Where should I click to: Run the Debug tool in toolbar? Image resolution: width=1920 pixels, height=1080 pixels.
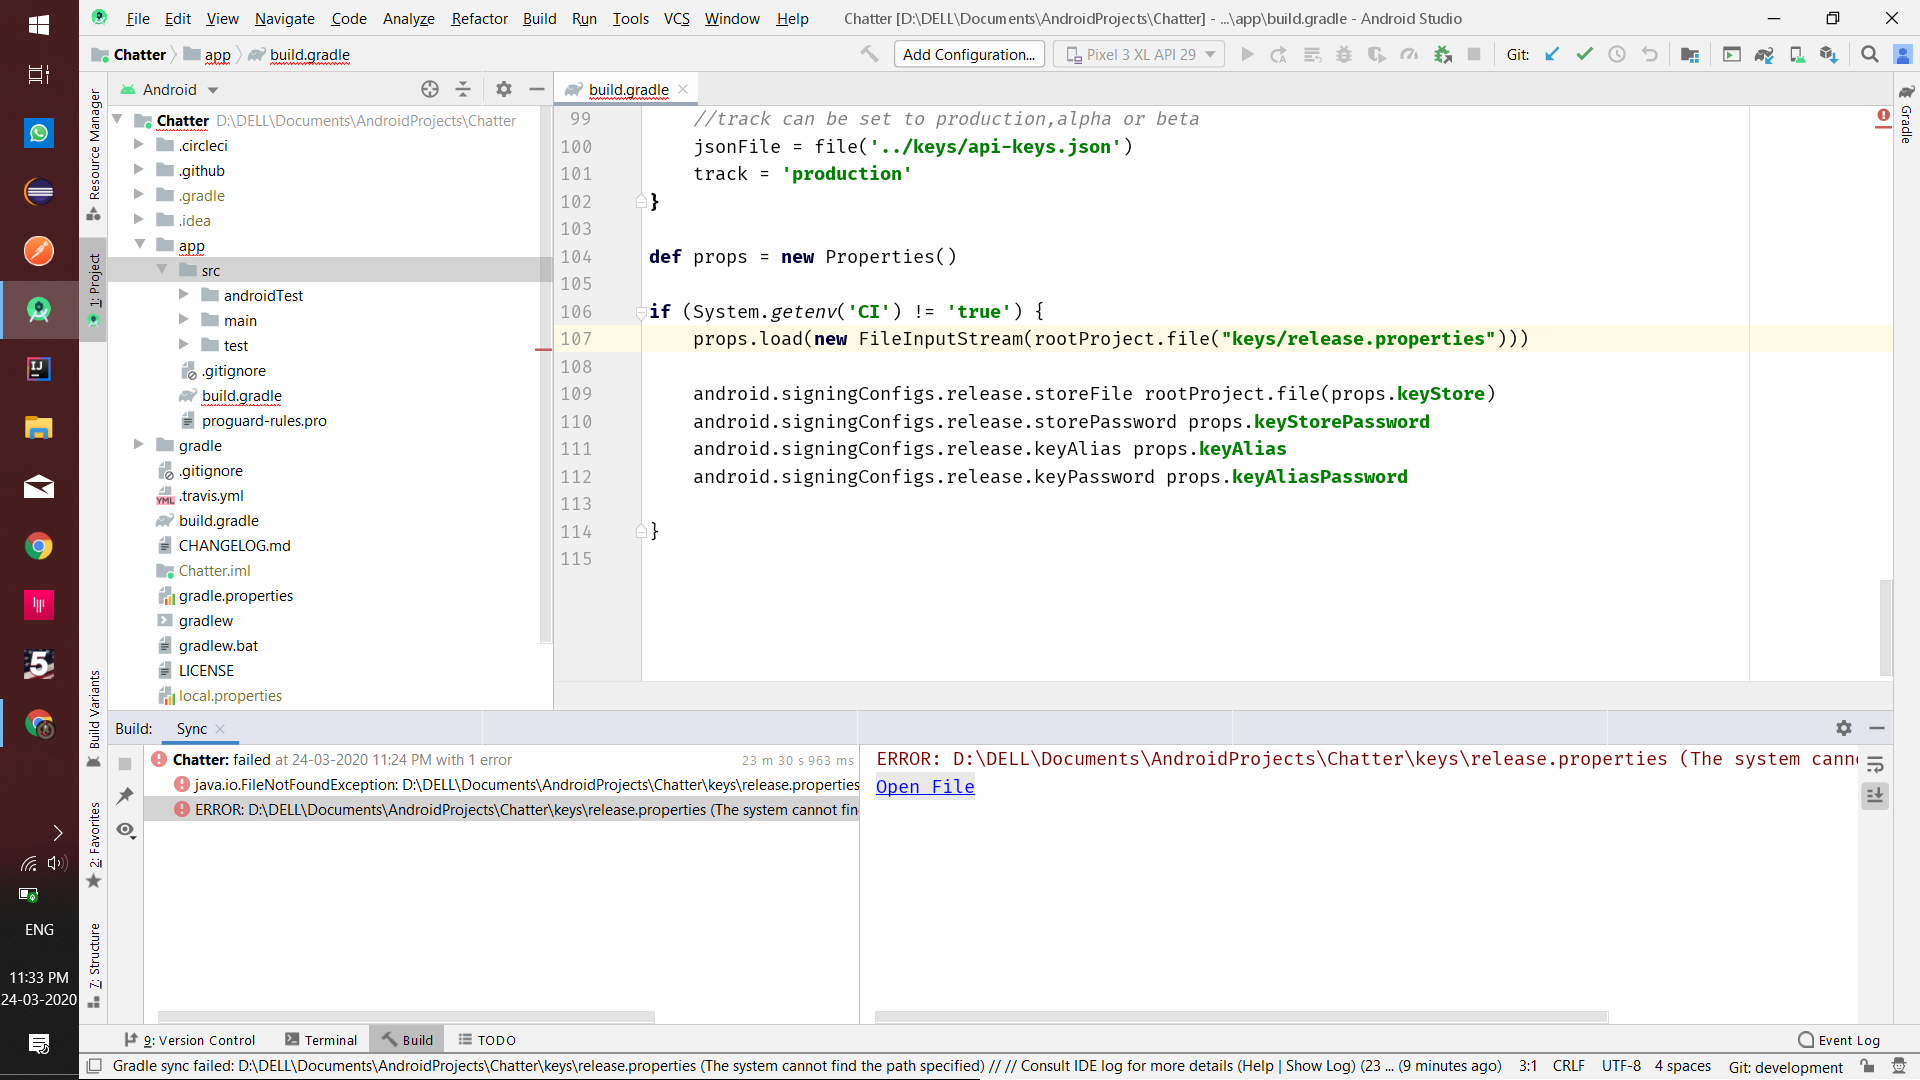[x=1344, y=54]
